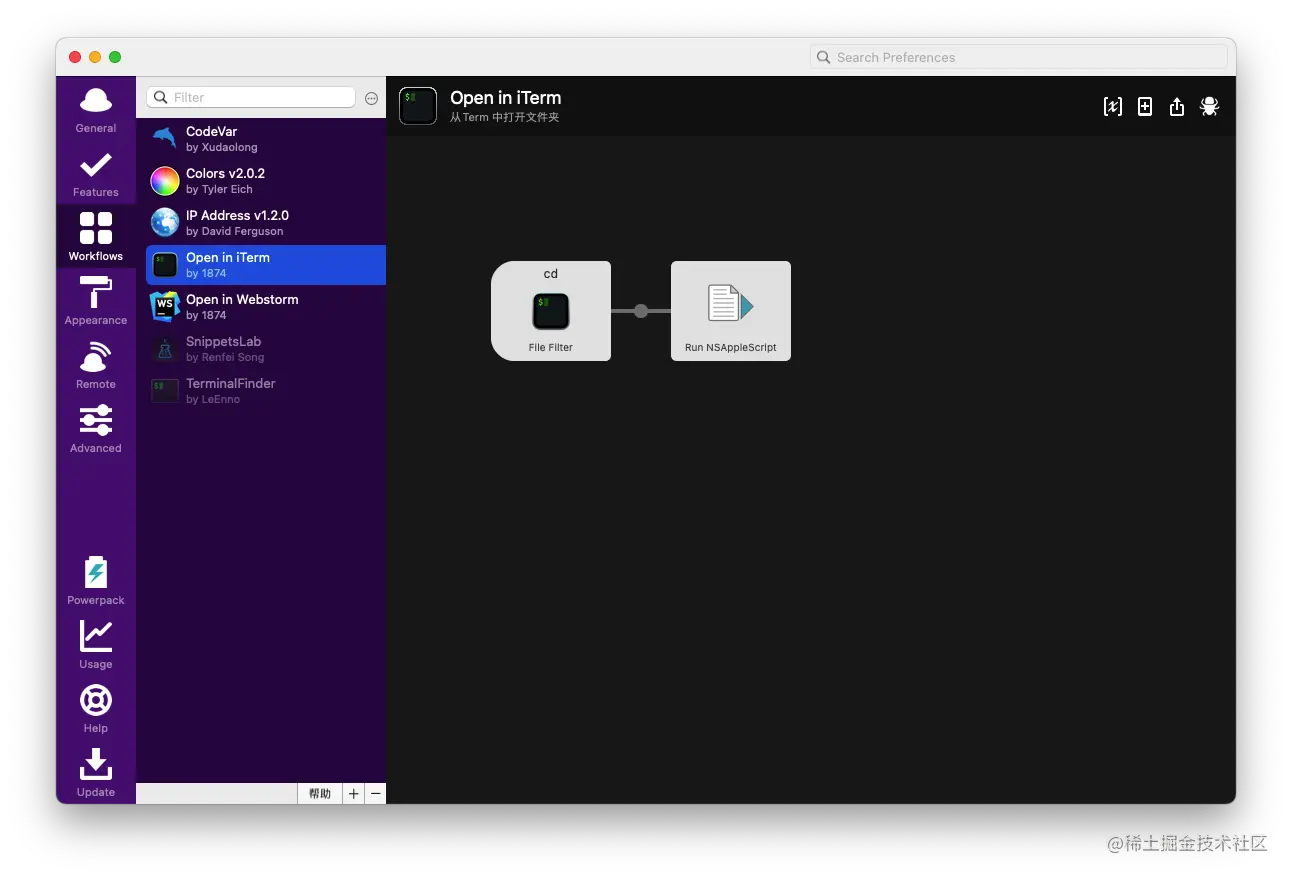Image resolution: width=1292 pixels, height=878 pixels.
Task: Click the Search Preferences field
Action: pos(1019,57)
